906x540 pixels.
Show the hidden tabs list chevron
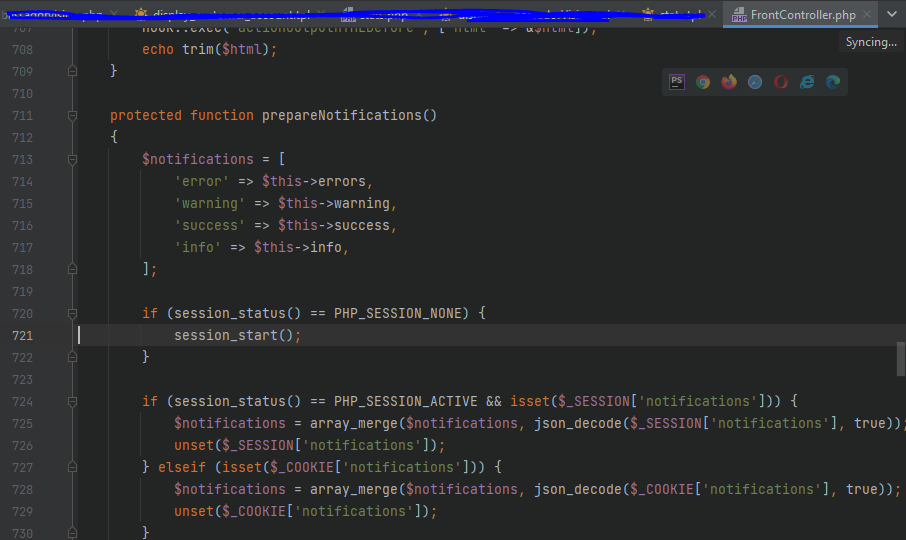coord(892,14)
